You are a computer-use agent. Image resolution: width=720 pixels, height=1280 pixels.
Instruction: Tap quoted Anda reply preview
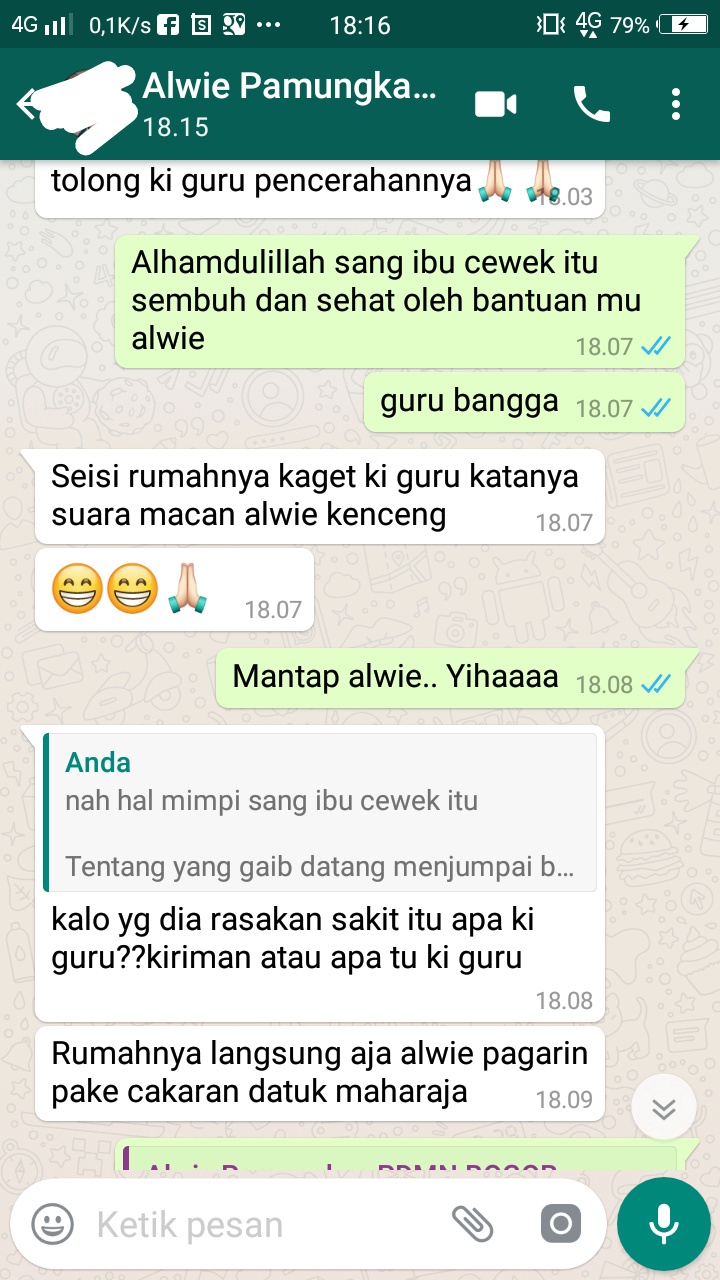click(x=320, y=813)
